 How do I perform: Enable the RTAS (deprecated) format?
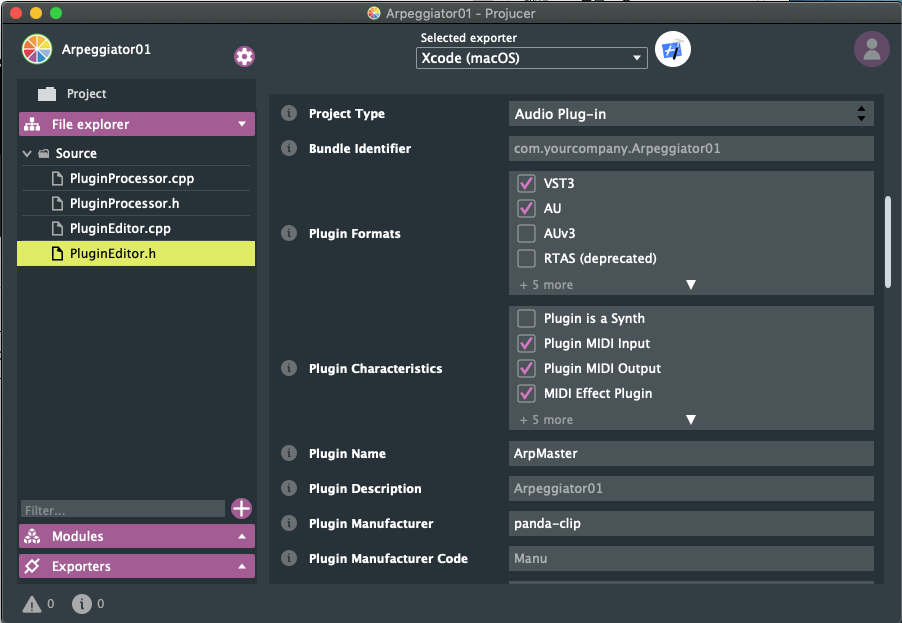526,258
